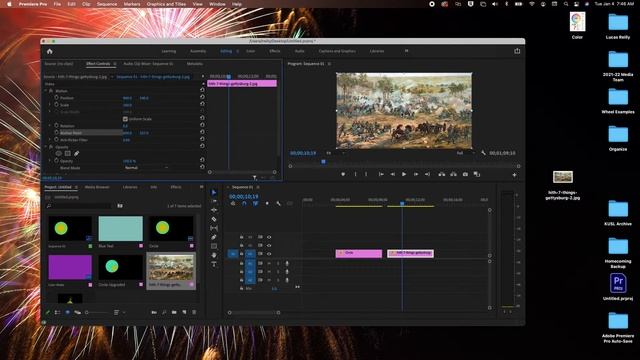640x360 pixels.
Task: Click the Add Marker button in Program Monitor
Action: click(343, 174)
